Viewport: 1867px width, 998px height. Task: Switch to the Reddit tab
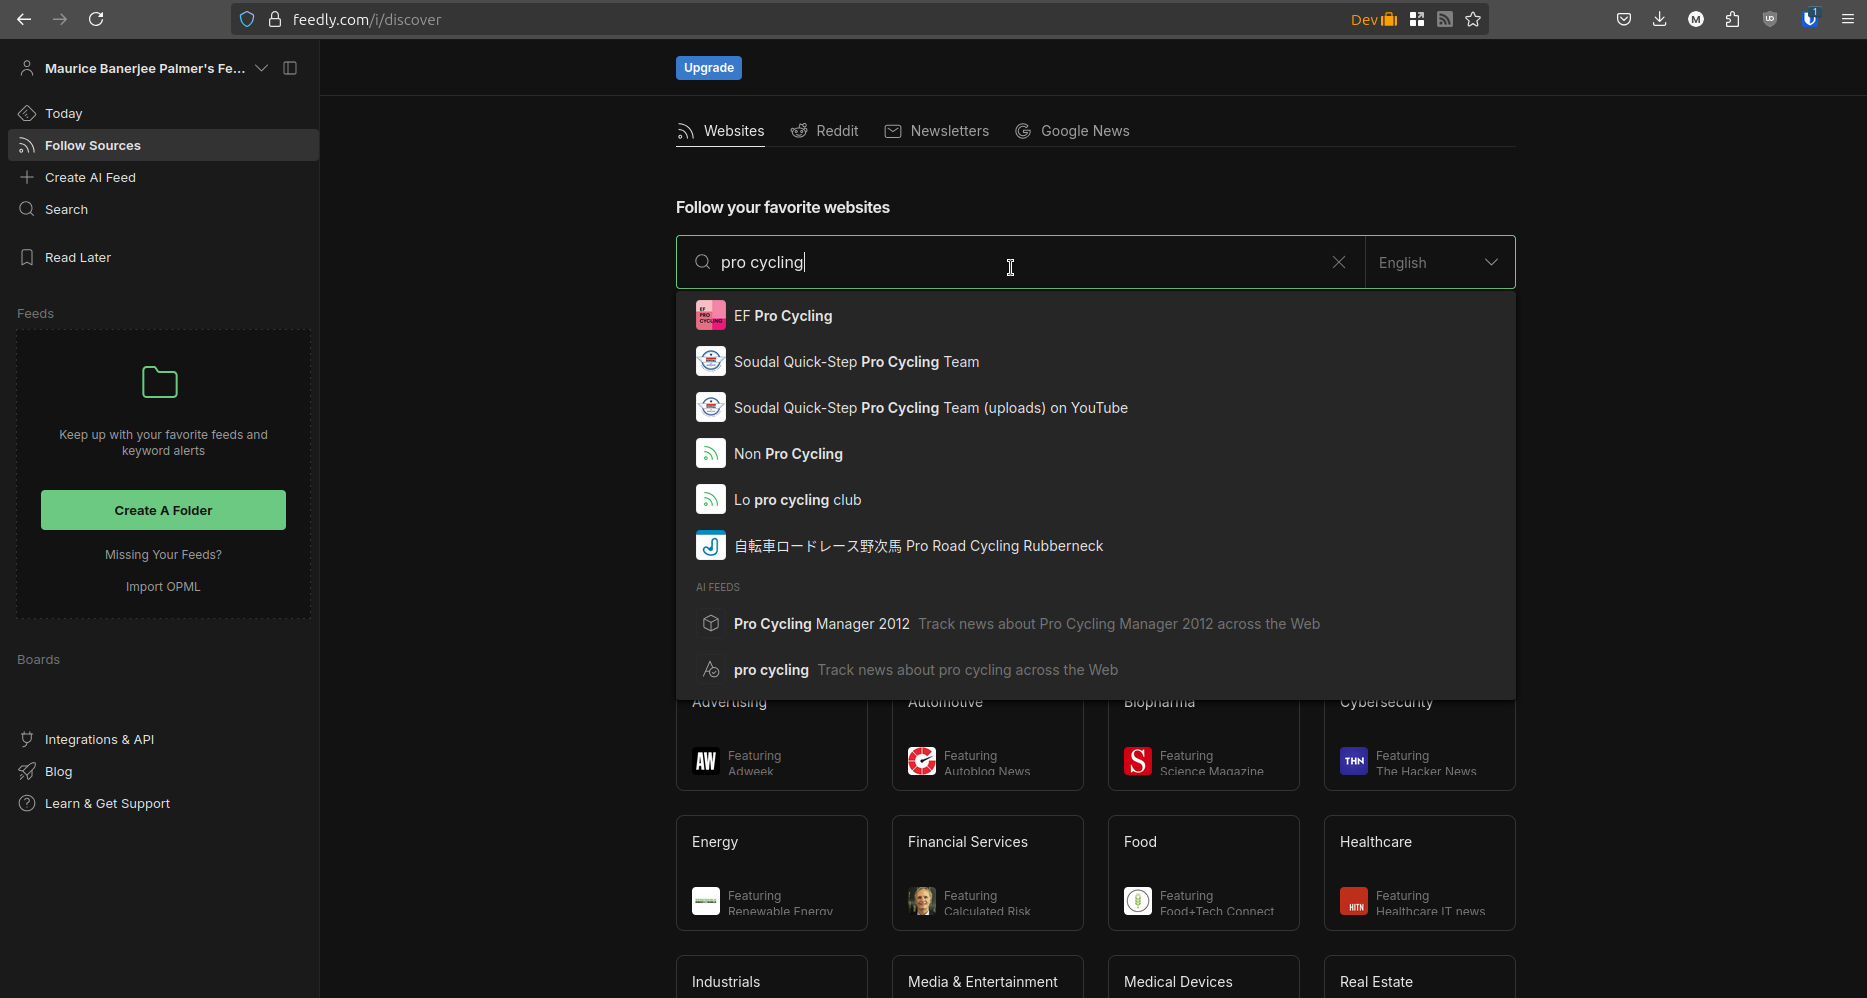click(x=825, y=131)
